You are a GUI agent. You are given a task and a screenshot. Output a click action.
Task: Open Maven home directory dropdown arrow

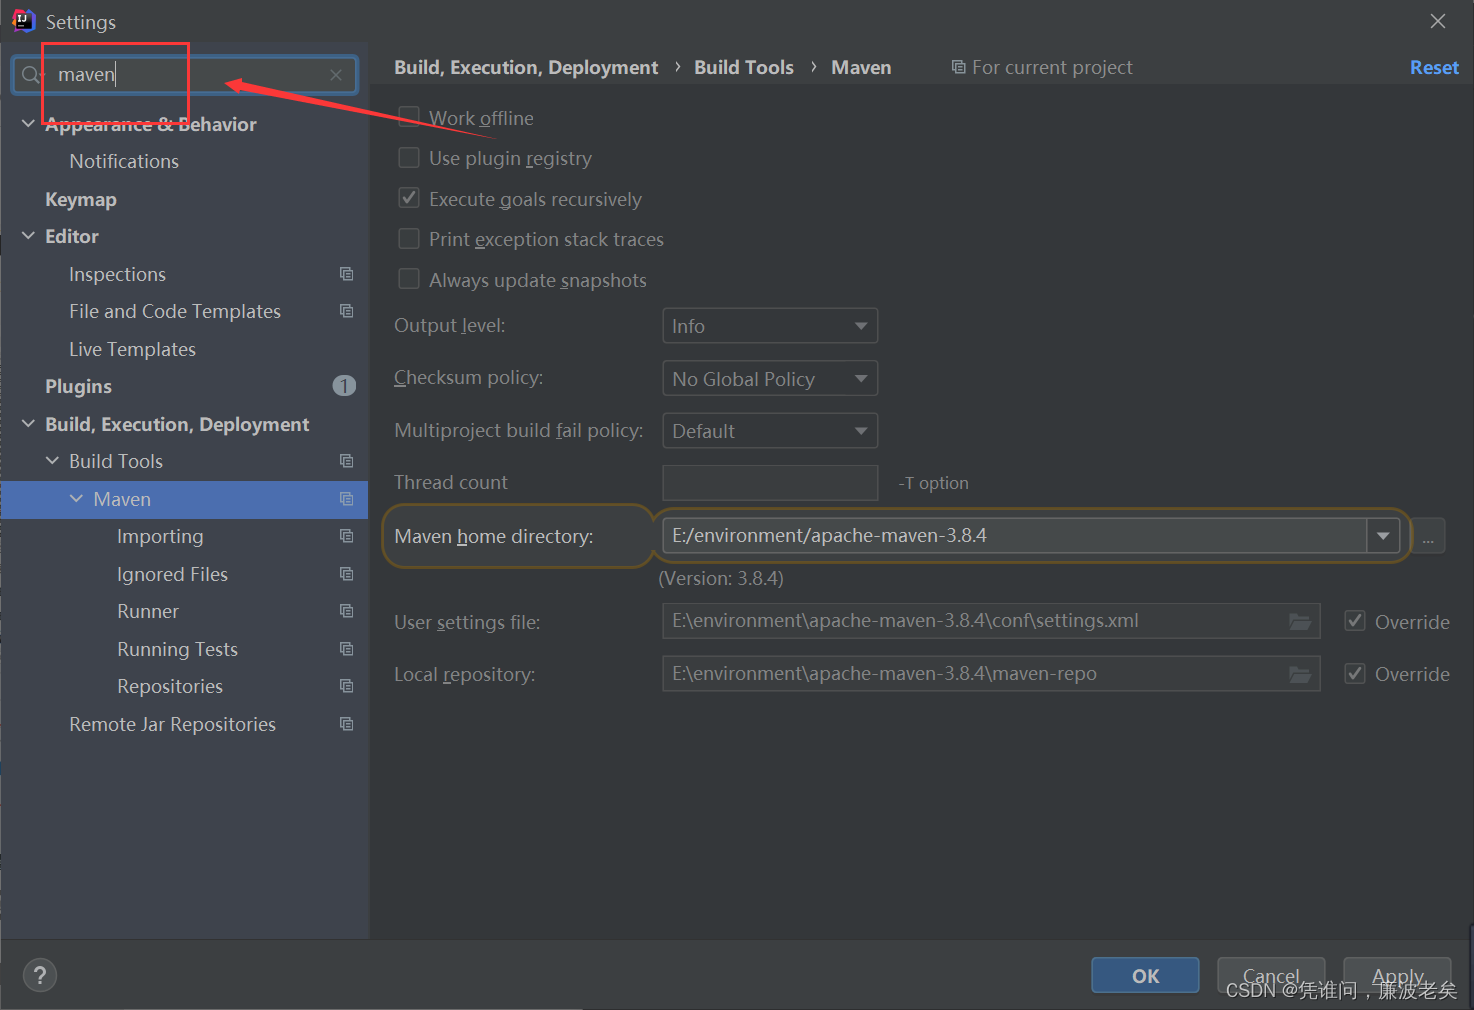coord(1383,536)
